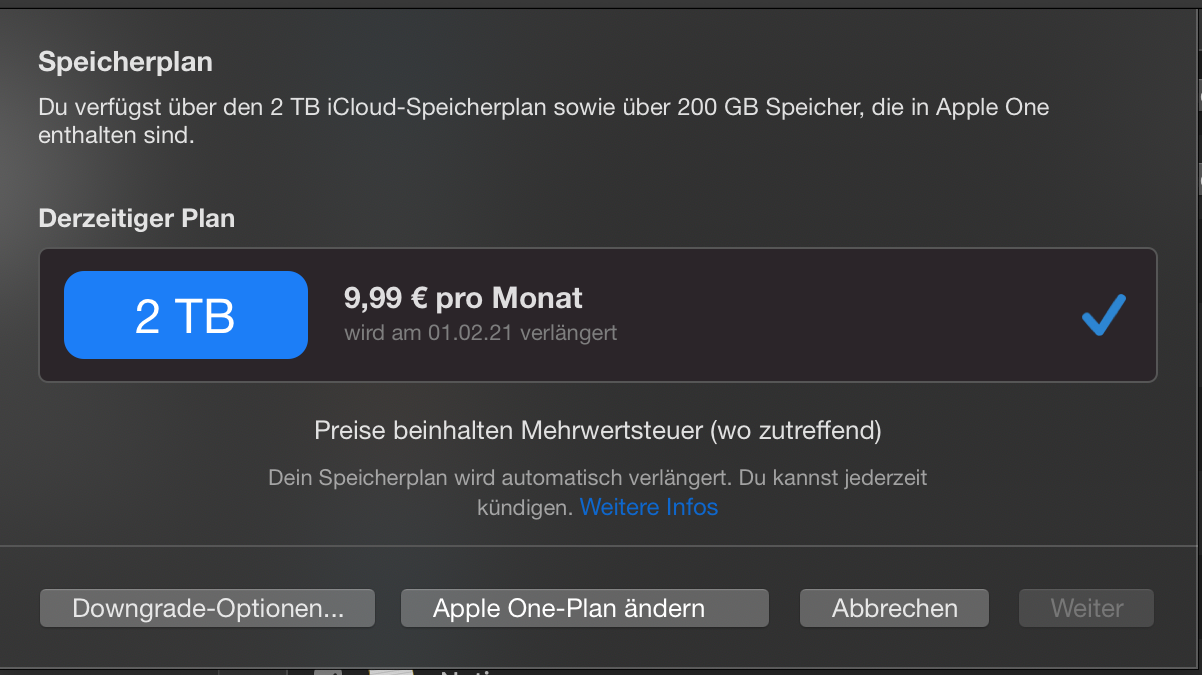Click the renewal date 01.02.21 line
This screenshot has height=675, width=1202.
(x=480, y=332)
